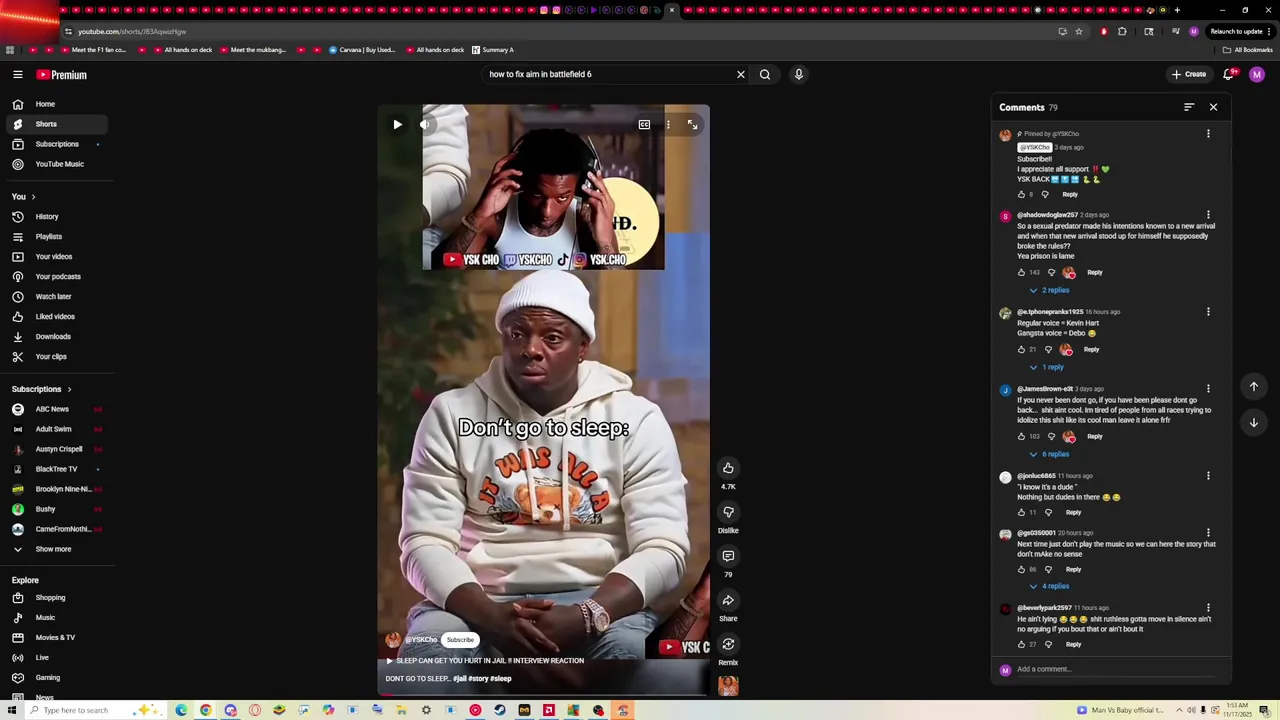The width and height of the screenshot is (1280, 720).
Task: Open the All Bookmarks folder
Action: coord(1248,50)
